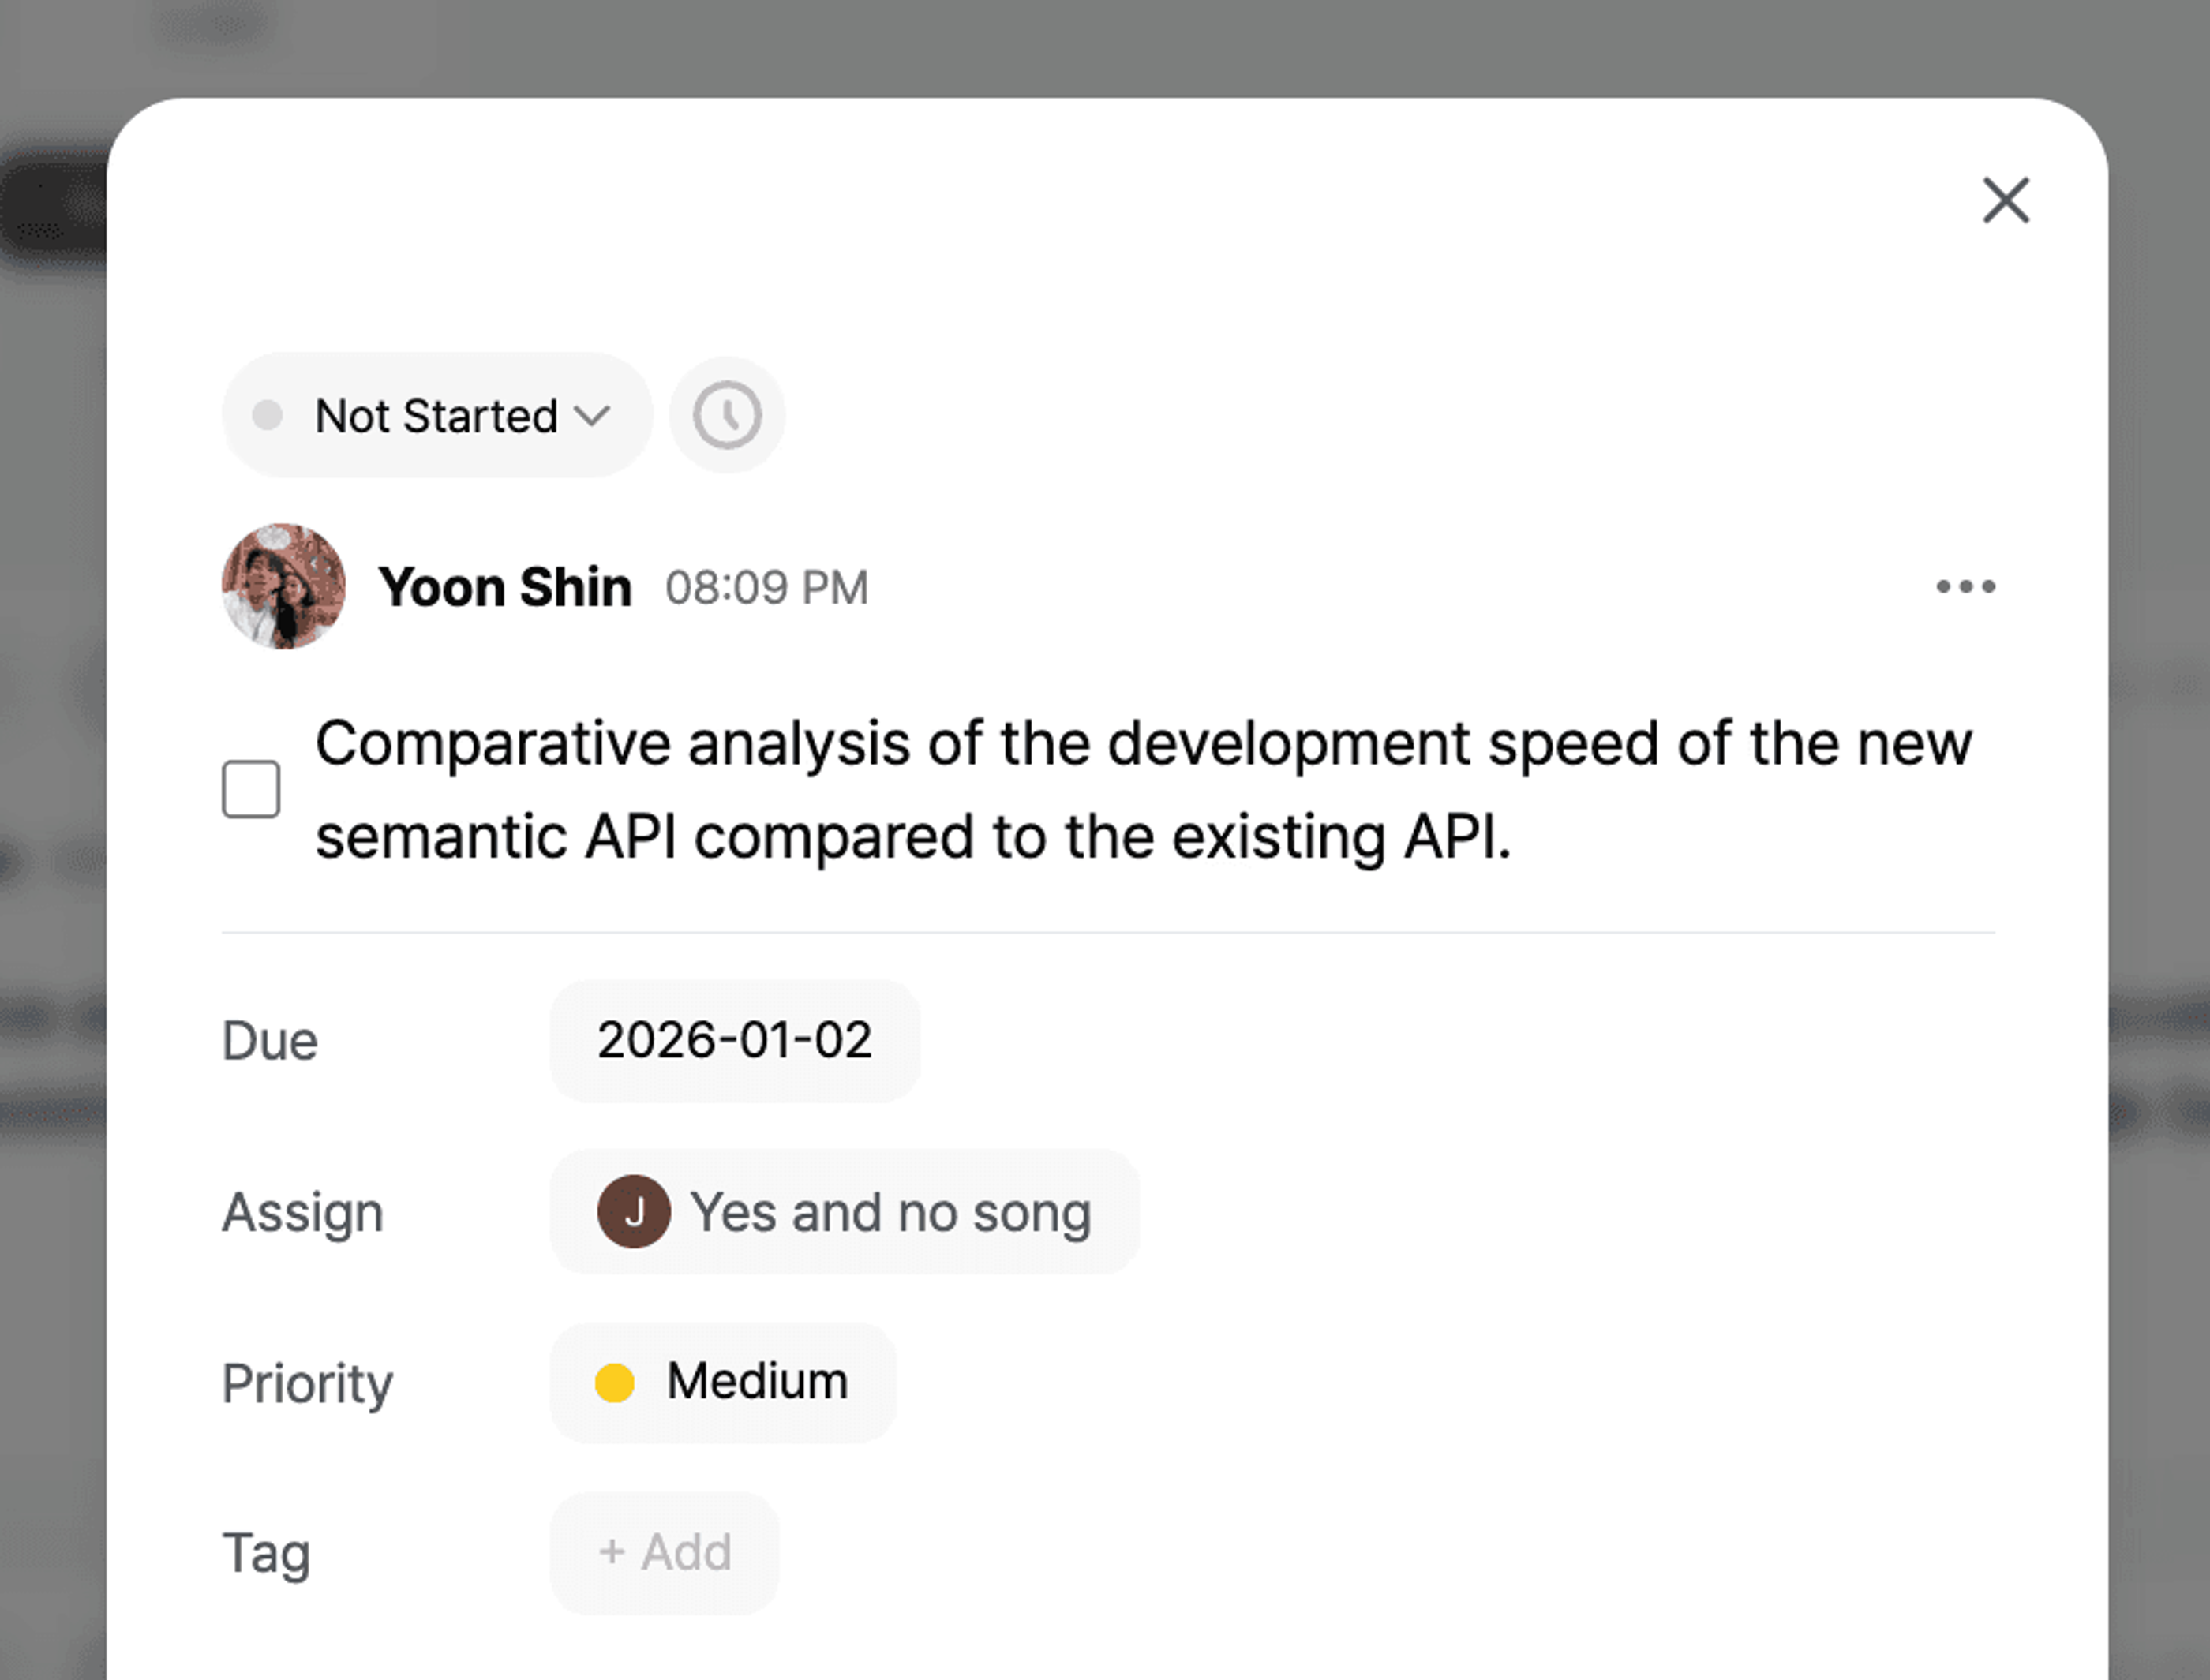Screen dimensions: 2210x1680
Task: Check the task completion checkbox
Action: [x=251, y=789]
